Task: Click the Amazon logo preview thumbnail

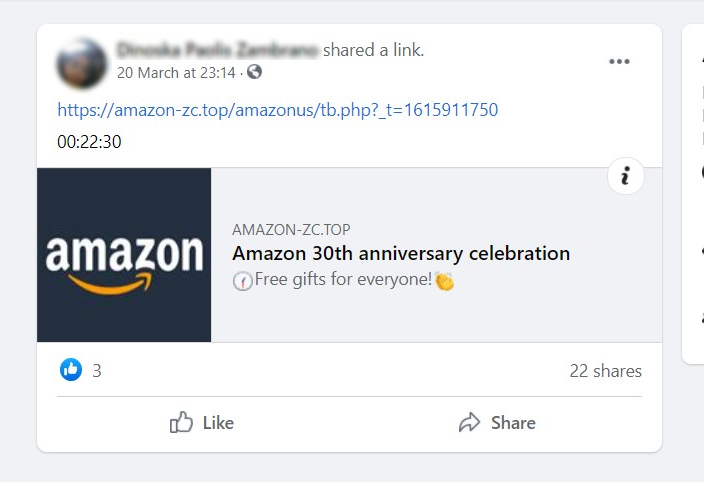Action: coord(124,255)
